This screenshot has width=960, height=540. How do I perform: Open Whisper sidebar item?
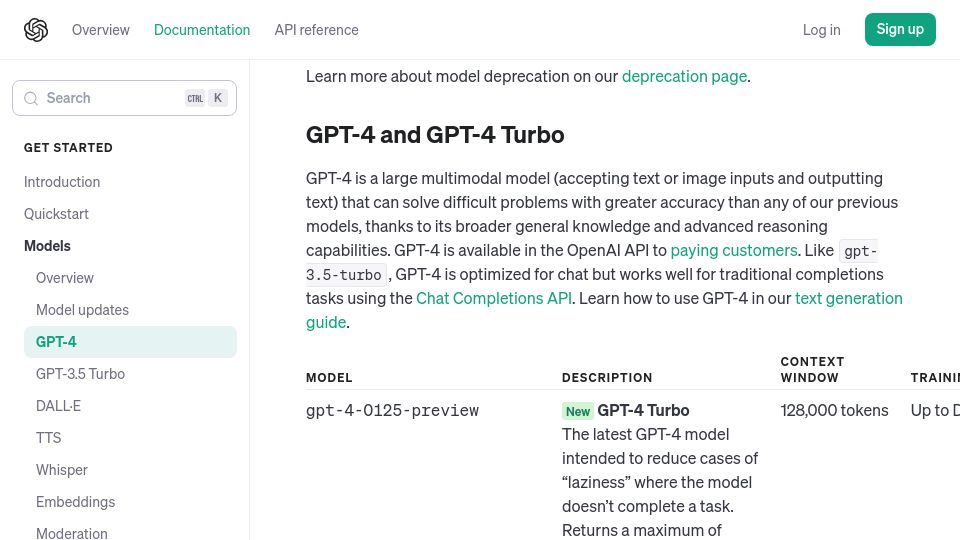62,470
